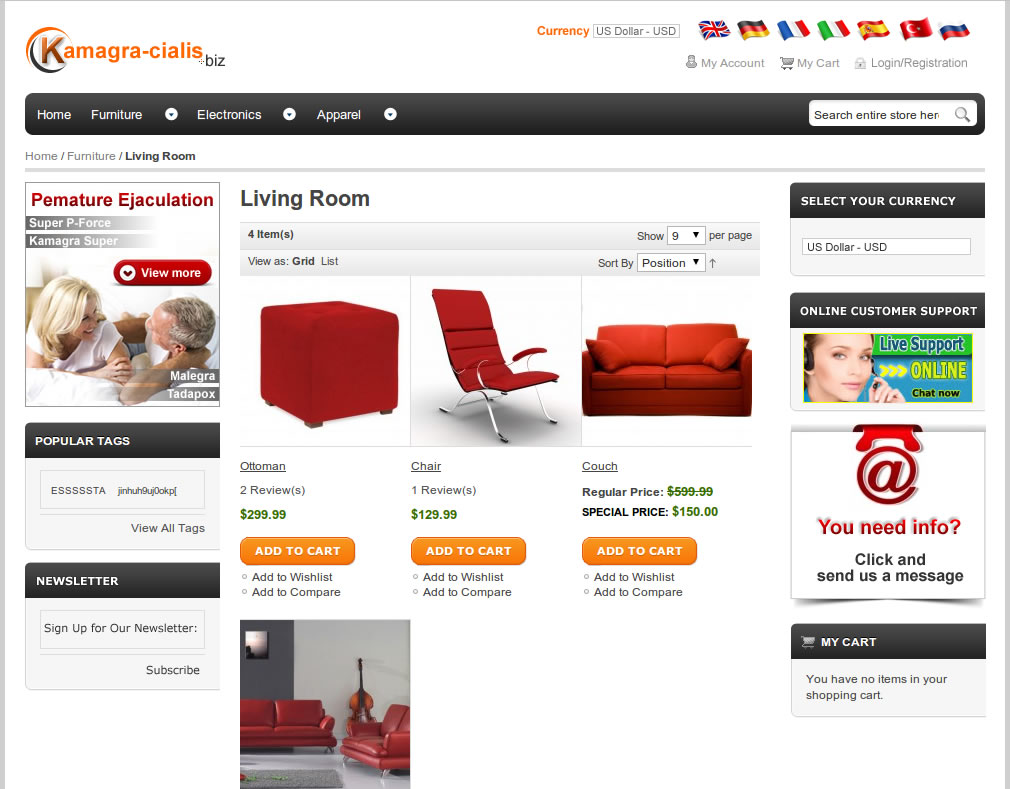
Task: Click the red Couch product thumbnail
Action: click(667, 361)
